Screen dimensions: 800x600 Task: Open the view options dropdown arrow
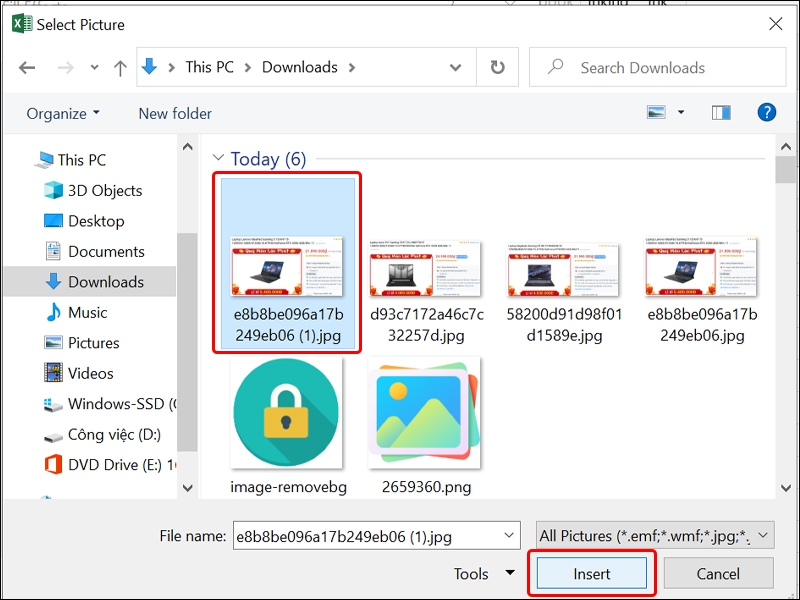pos(681,112)
